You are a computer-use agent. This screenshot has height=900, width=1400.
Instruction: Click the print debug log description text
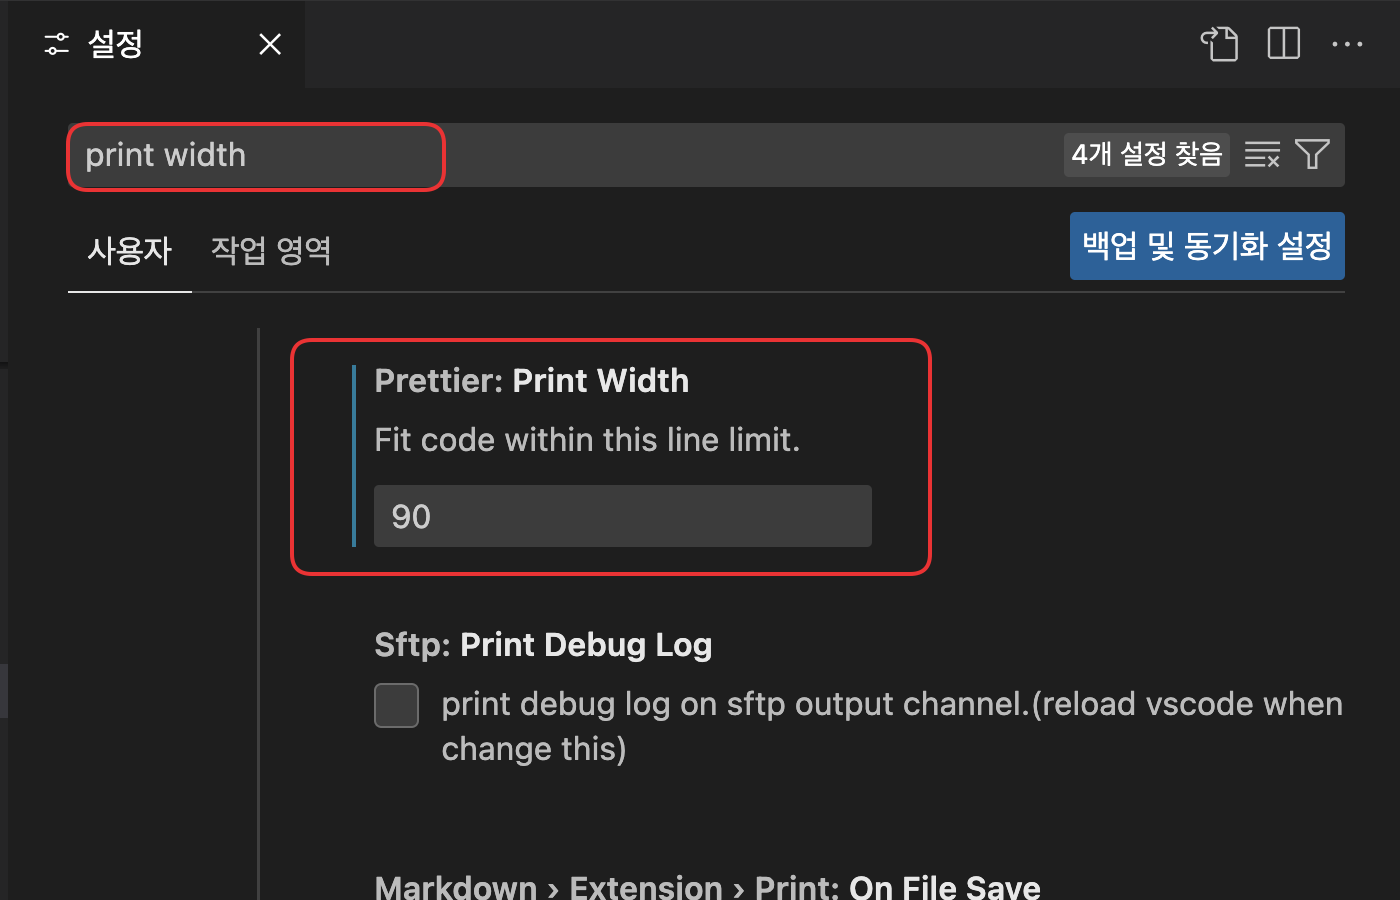(x=892, y=726)
